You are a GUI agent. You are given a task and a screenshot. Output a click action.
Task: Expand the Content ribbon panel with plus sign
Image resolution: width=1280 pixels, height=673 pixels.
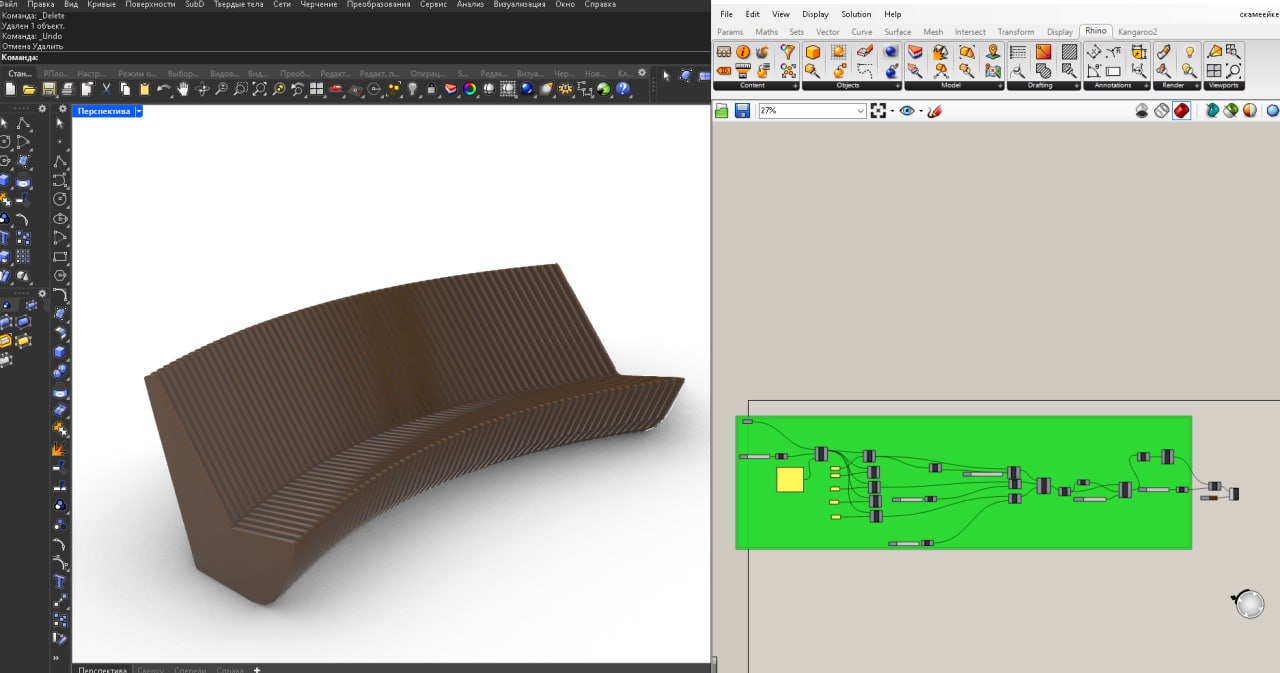796,86
